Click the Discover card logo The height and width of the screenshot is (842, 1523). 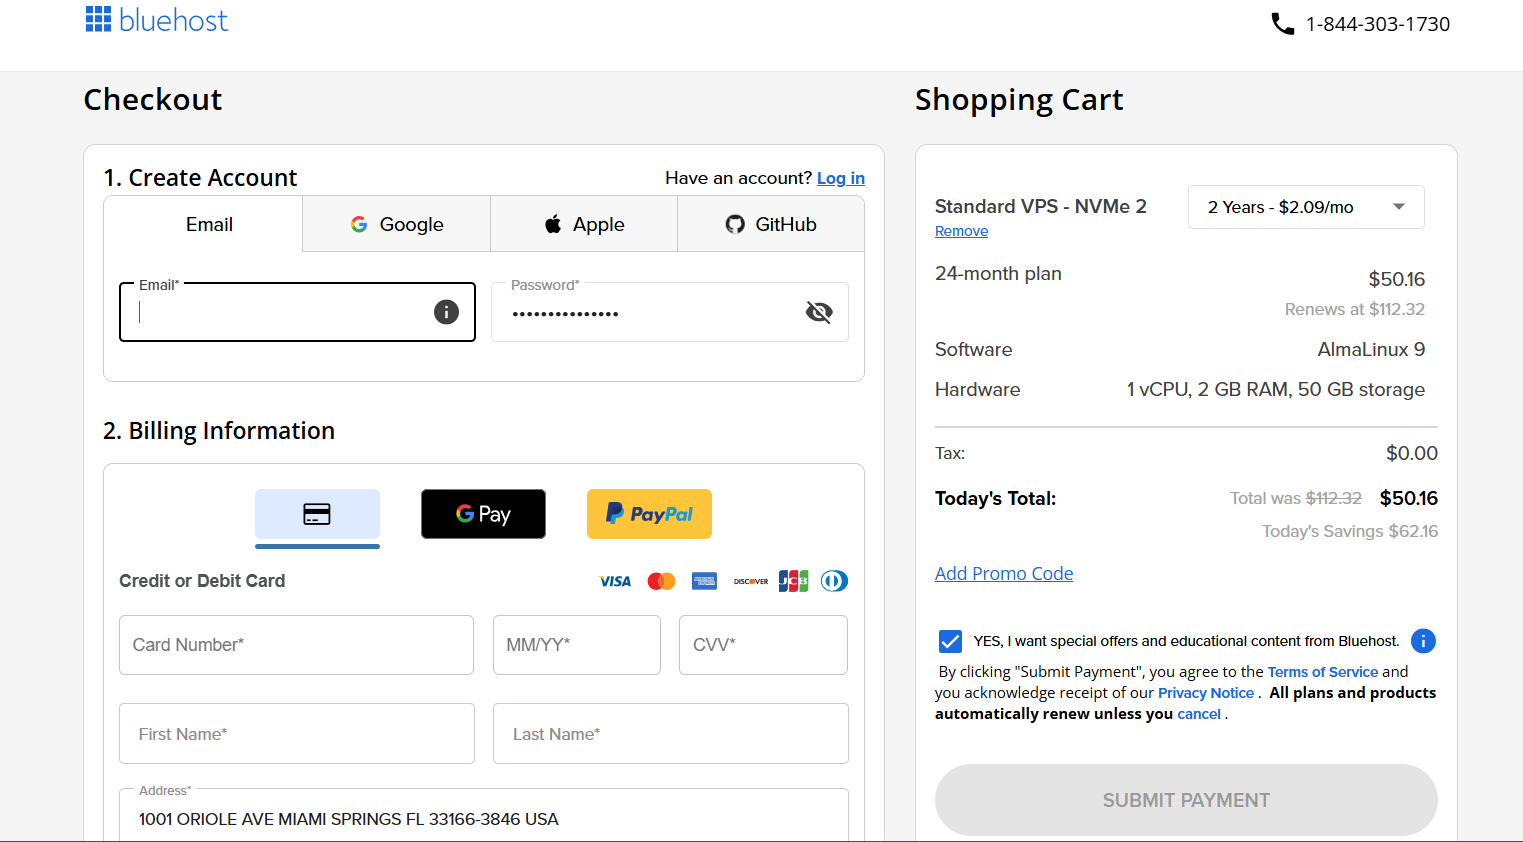coord(751,581)
